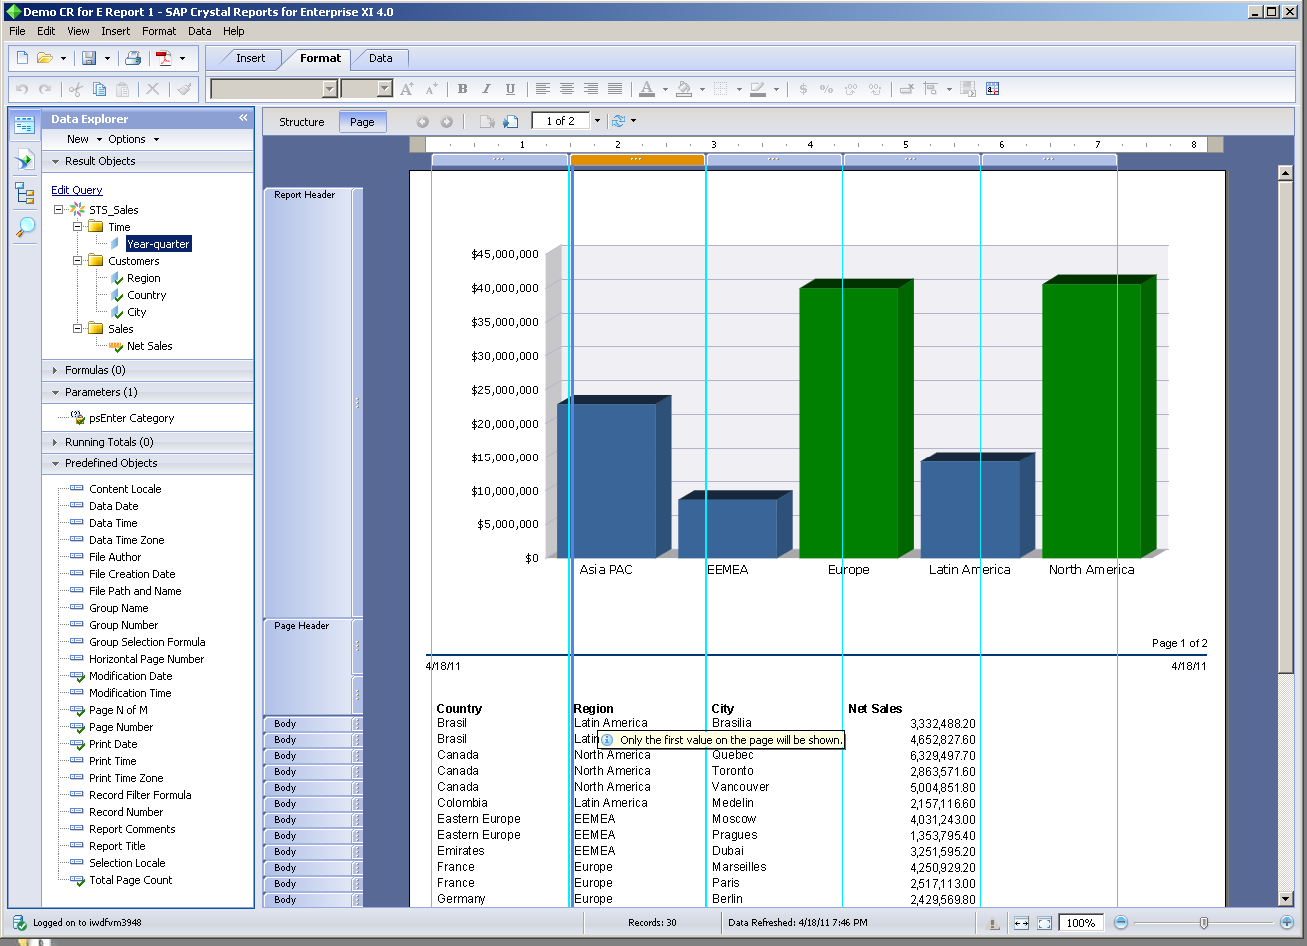This screenshot has width=1307, height=946.
Task: Select Page N of M predefined object
Action: pyautogui.click(x=118, y=710)
